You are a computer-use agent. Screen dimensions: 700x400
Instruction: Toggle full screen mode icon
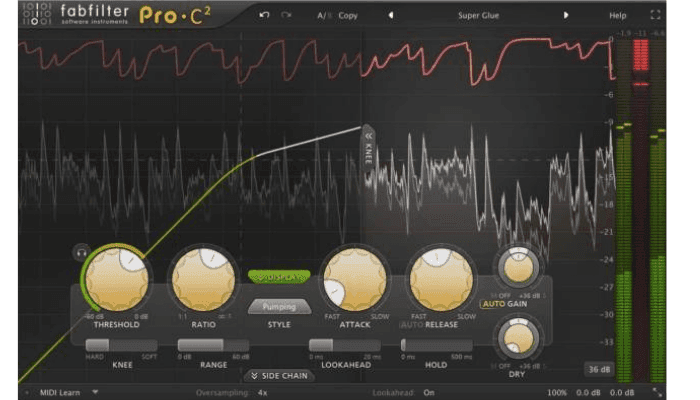coord(655,15)
